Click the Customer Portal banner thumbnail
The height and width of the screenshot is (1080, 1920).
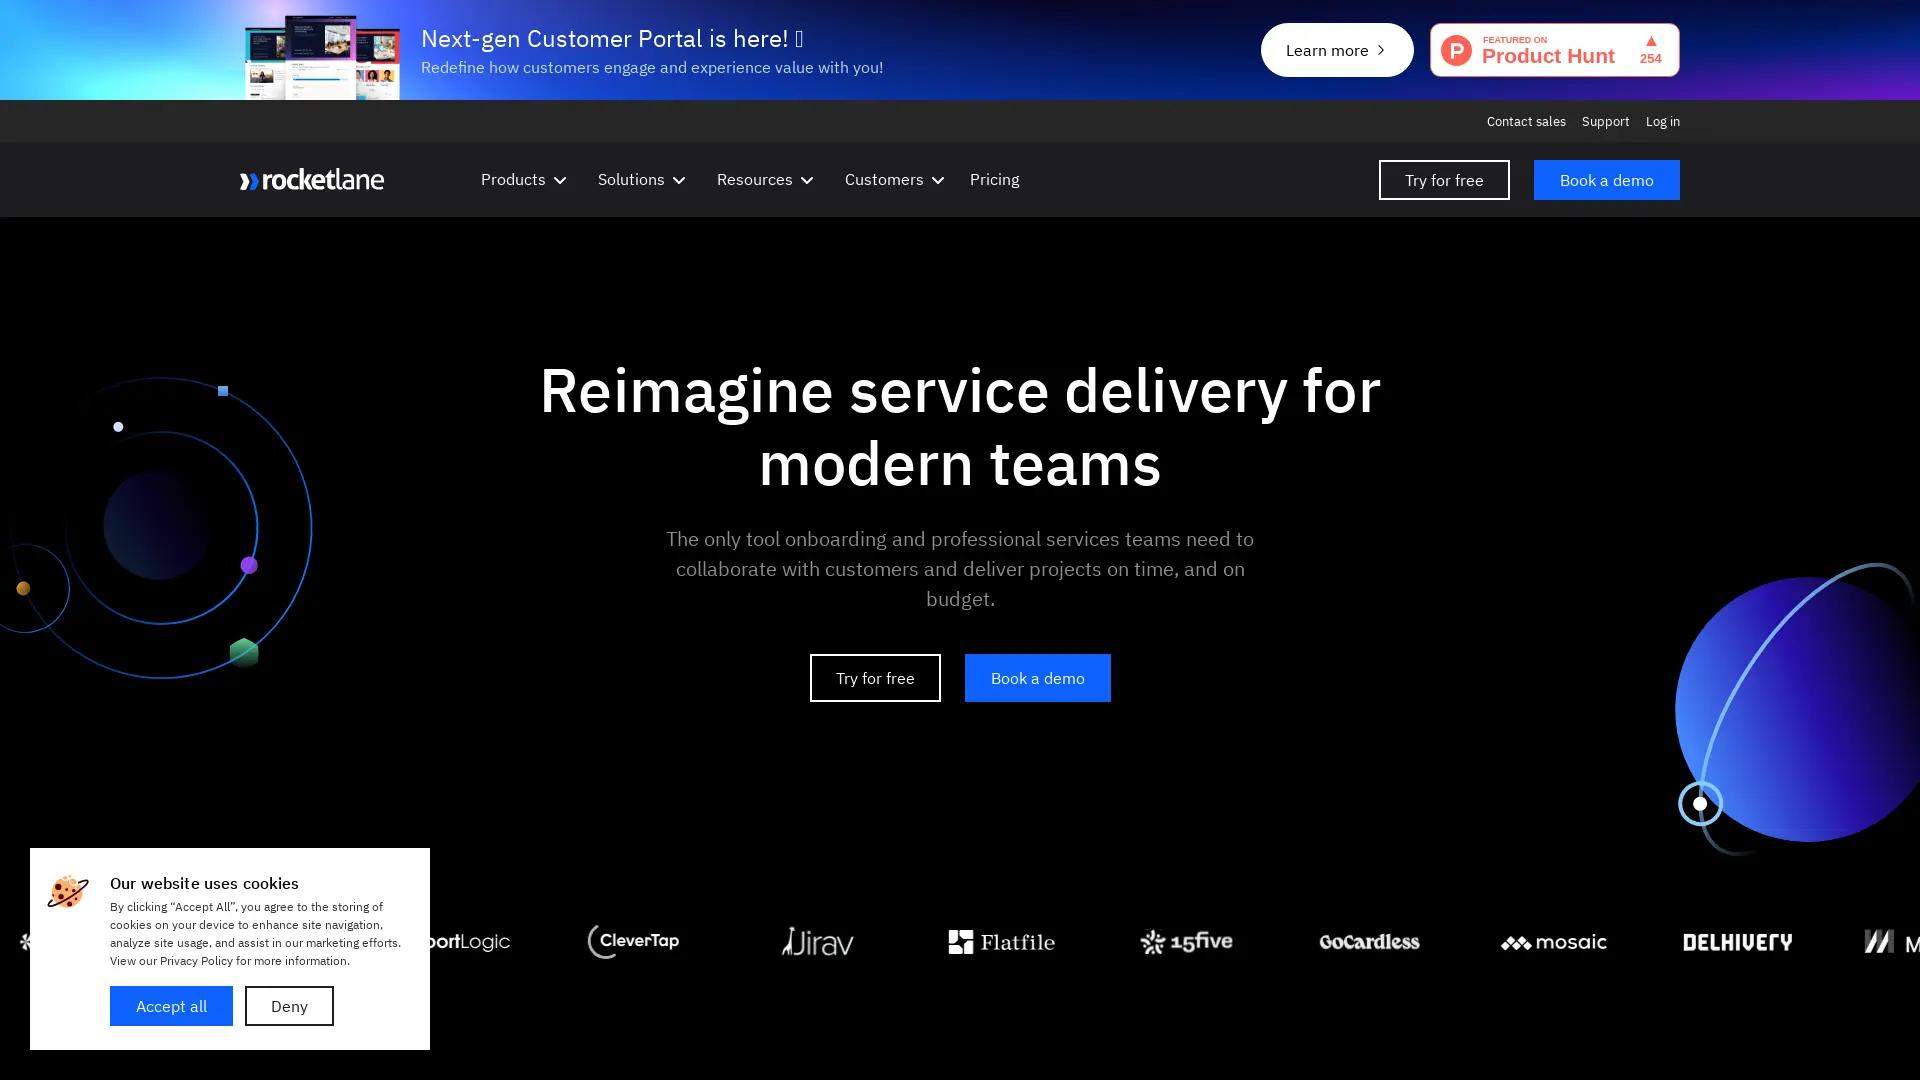click(x=322, y=56)
